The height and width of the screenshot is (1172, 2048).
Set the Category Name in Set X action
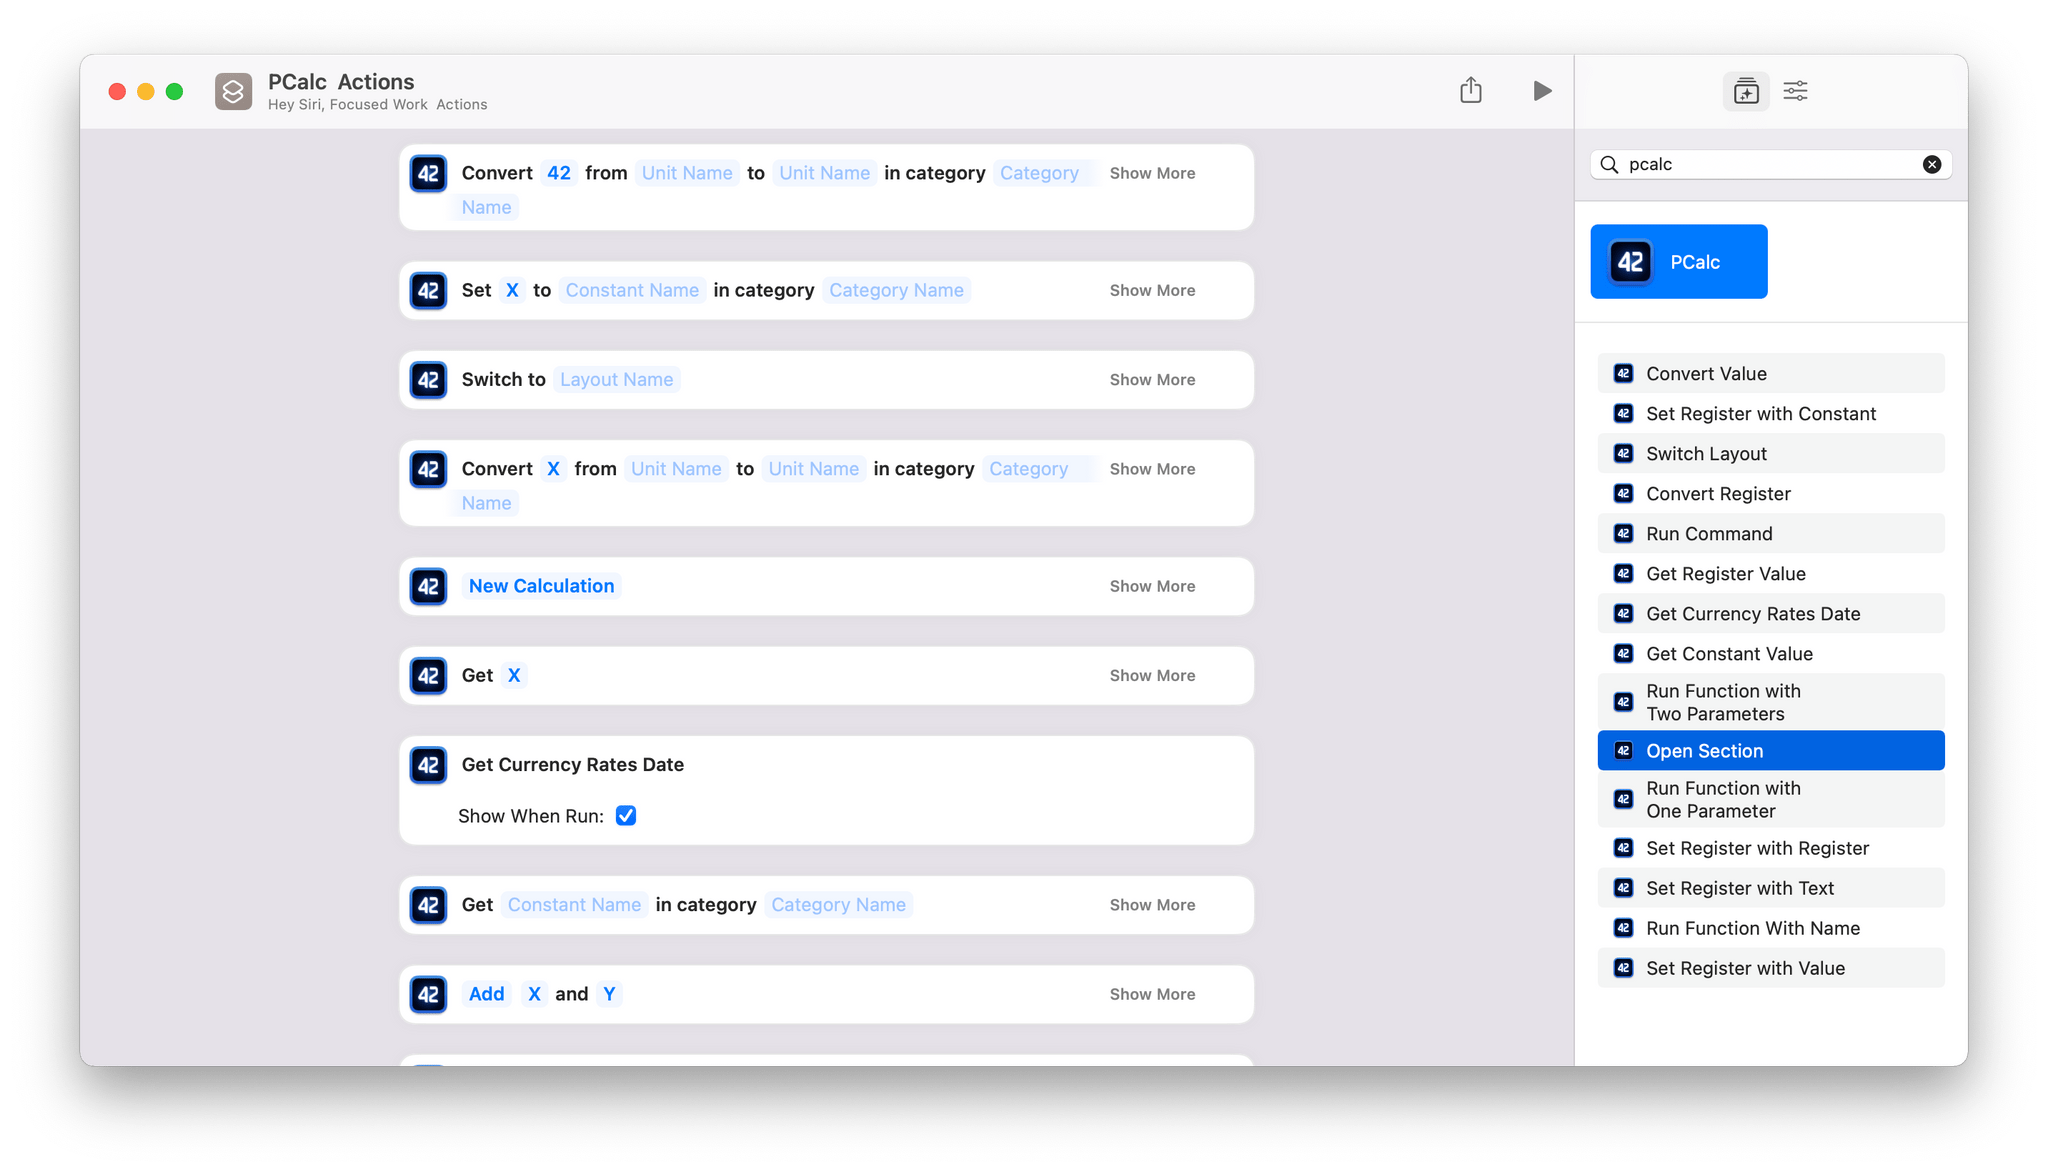click(896, 290)
